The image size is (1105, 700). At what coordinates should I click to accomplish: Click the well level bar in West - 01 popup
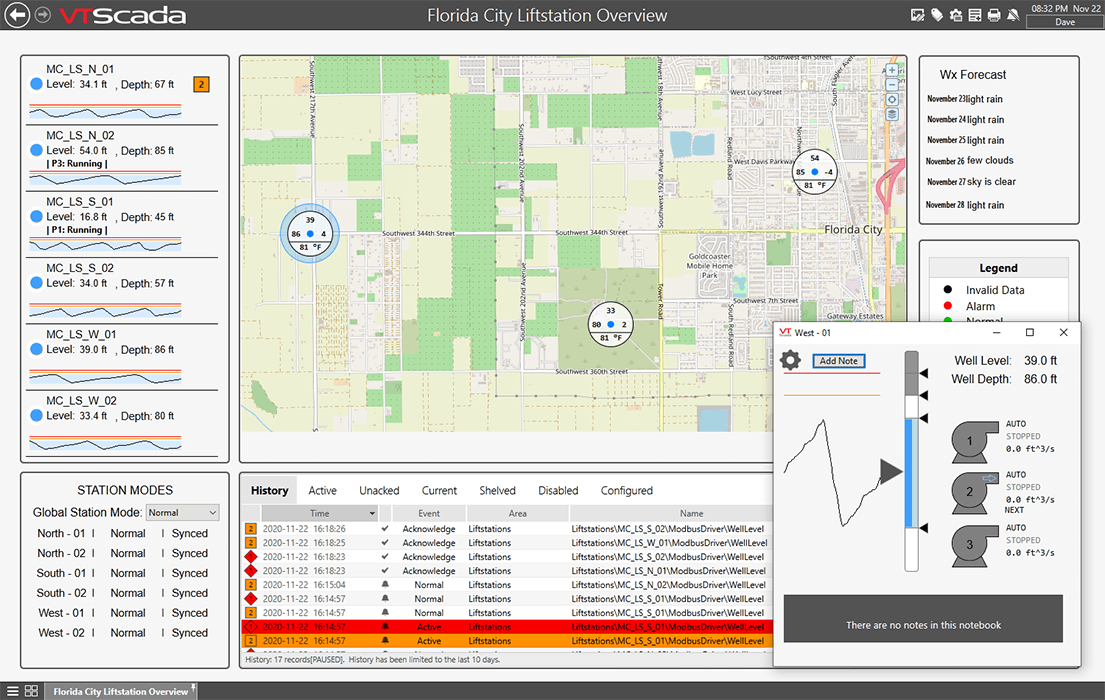pyautogui.click(x=911, y=461)
